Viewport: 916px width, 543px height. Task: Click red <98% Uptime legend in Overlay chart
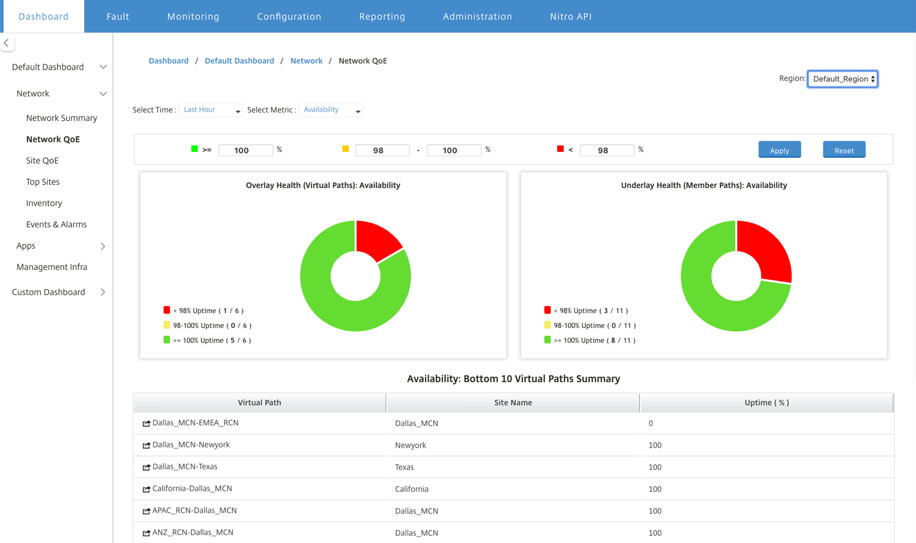click(x=203, y=311)
